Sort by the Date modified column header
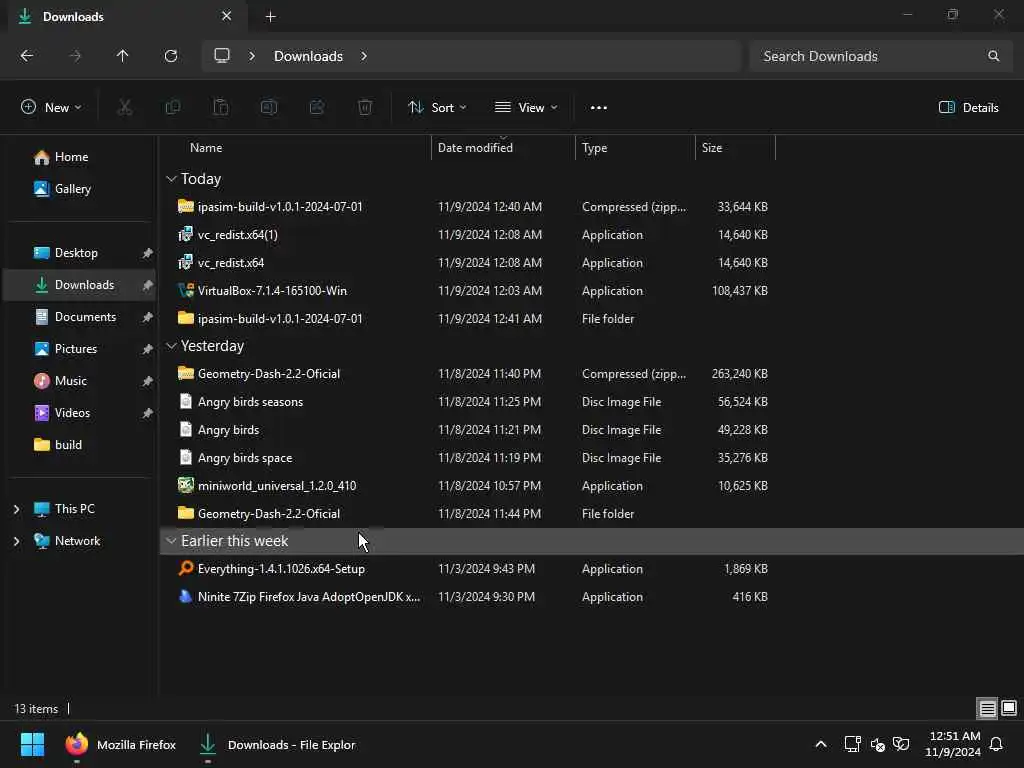 pyautogui.click(x=503, y=148)
